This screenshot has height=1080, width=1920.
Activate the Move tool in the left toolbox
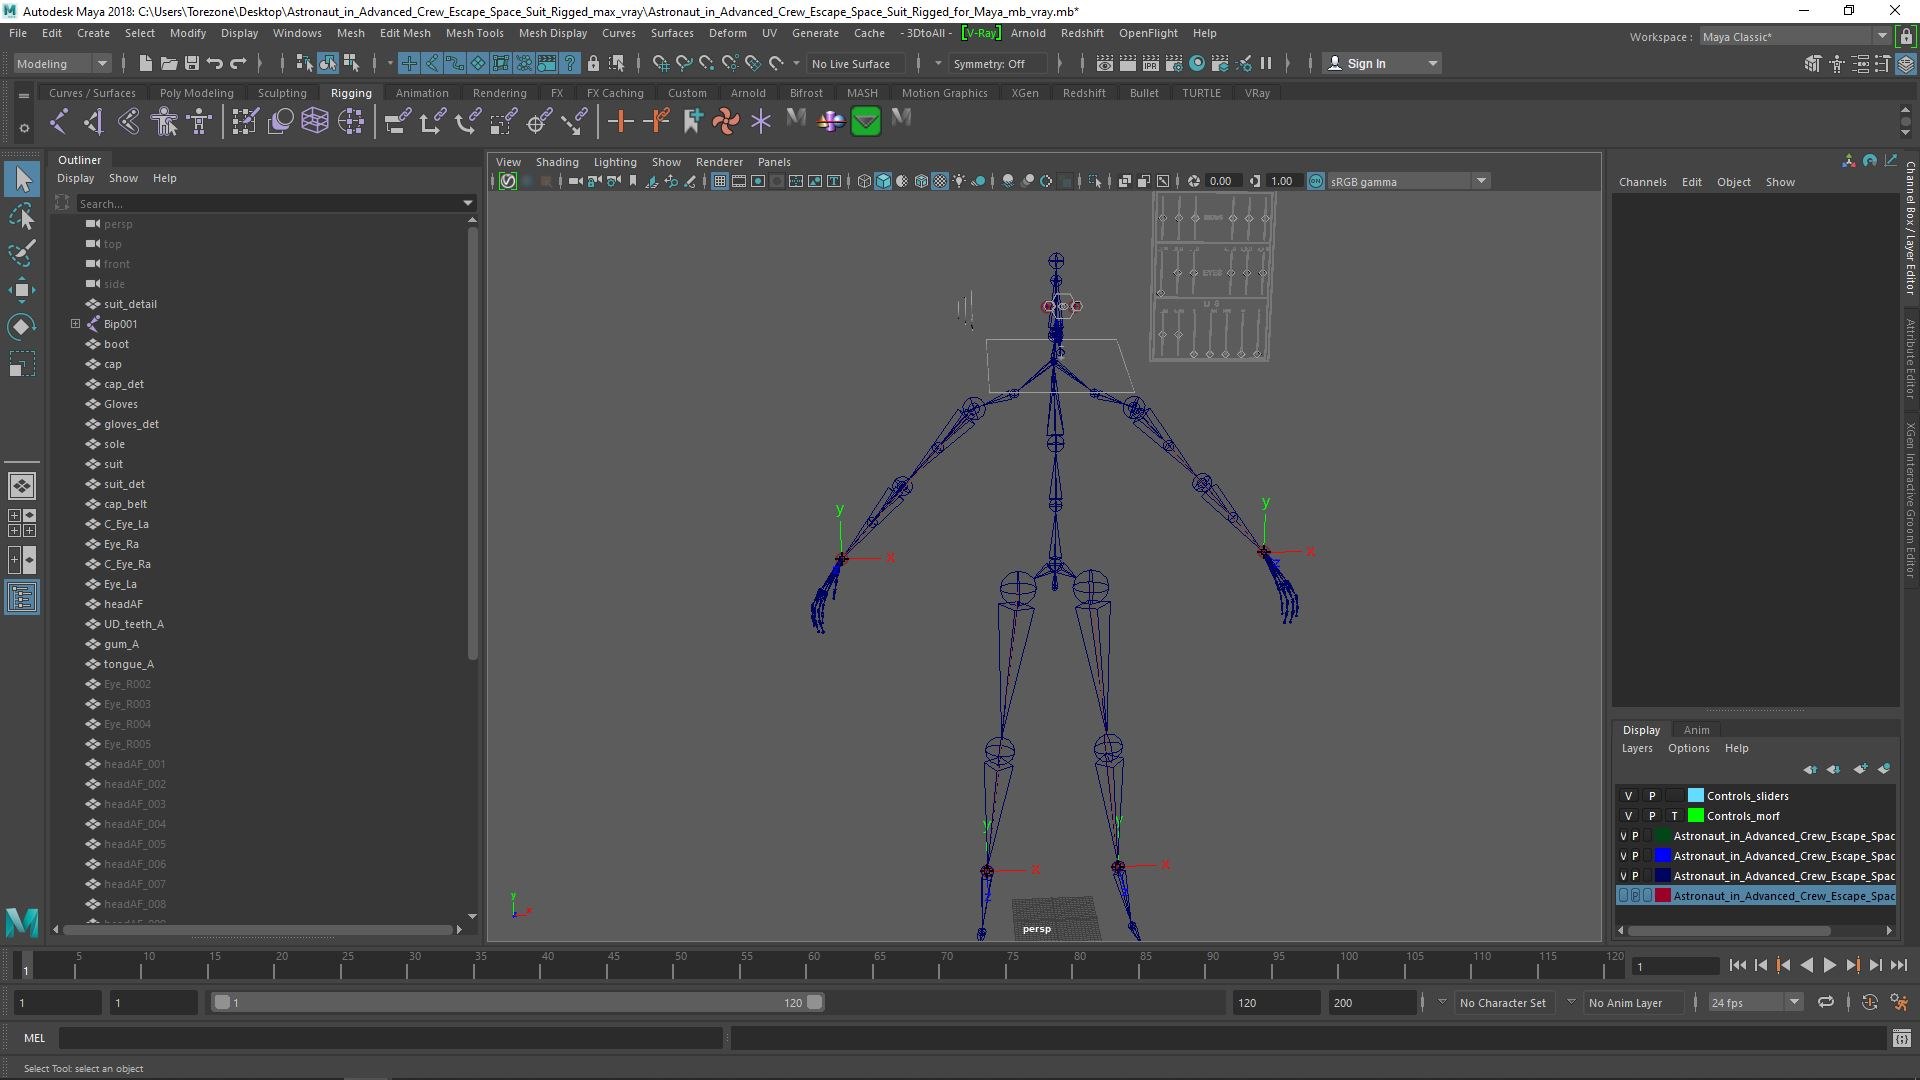(x=22, y=290)
